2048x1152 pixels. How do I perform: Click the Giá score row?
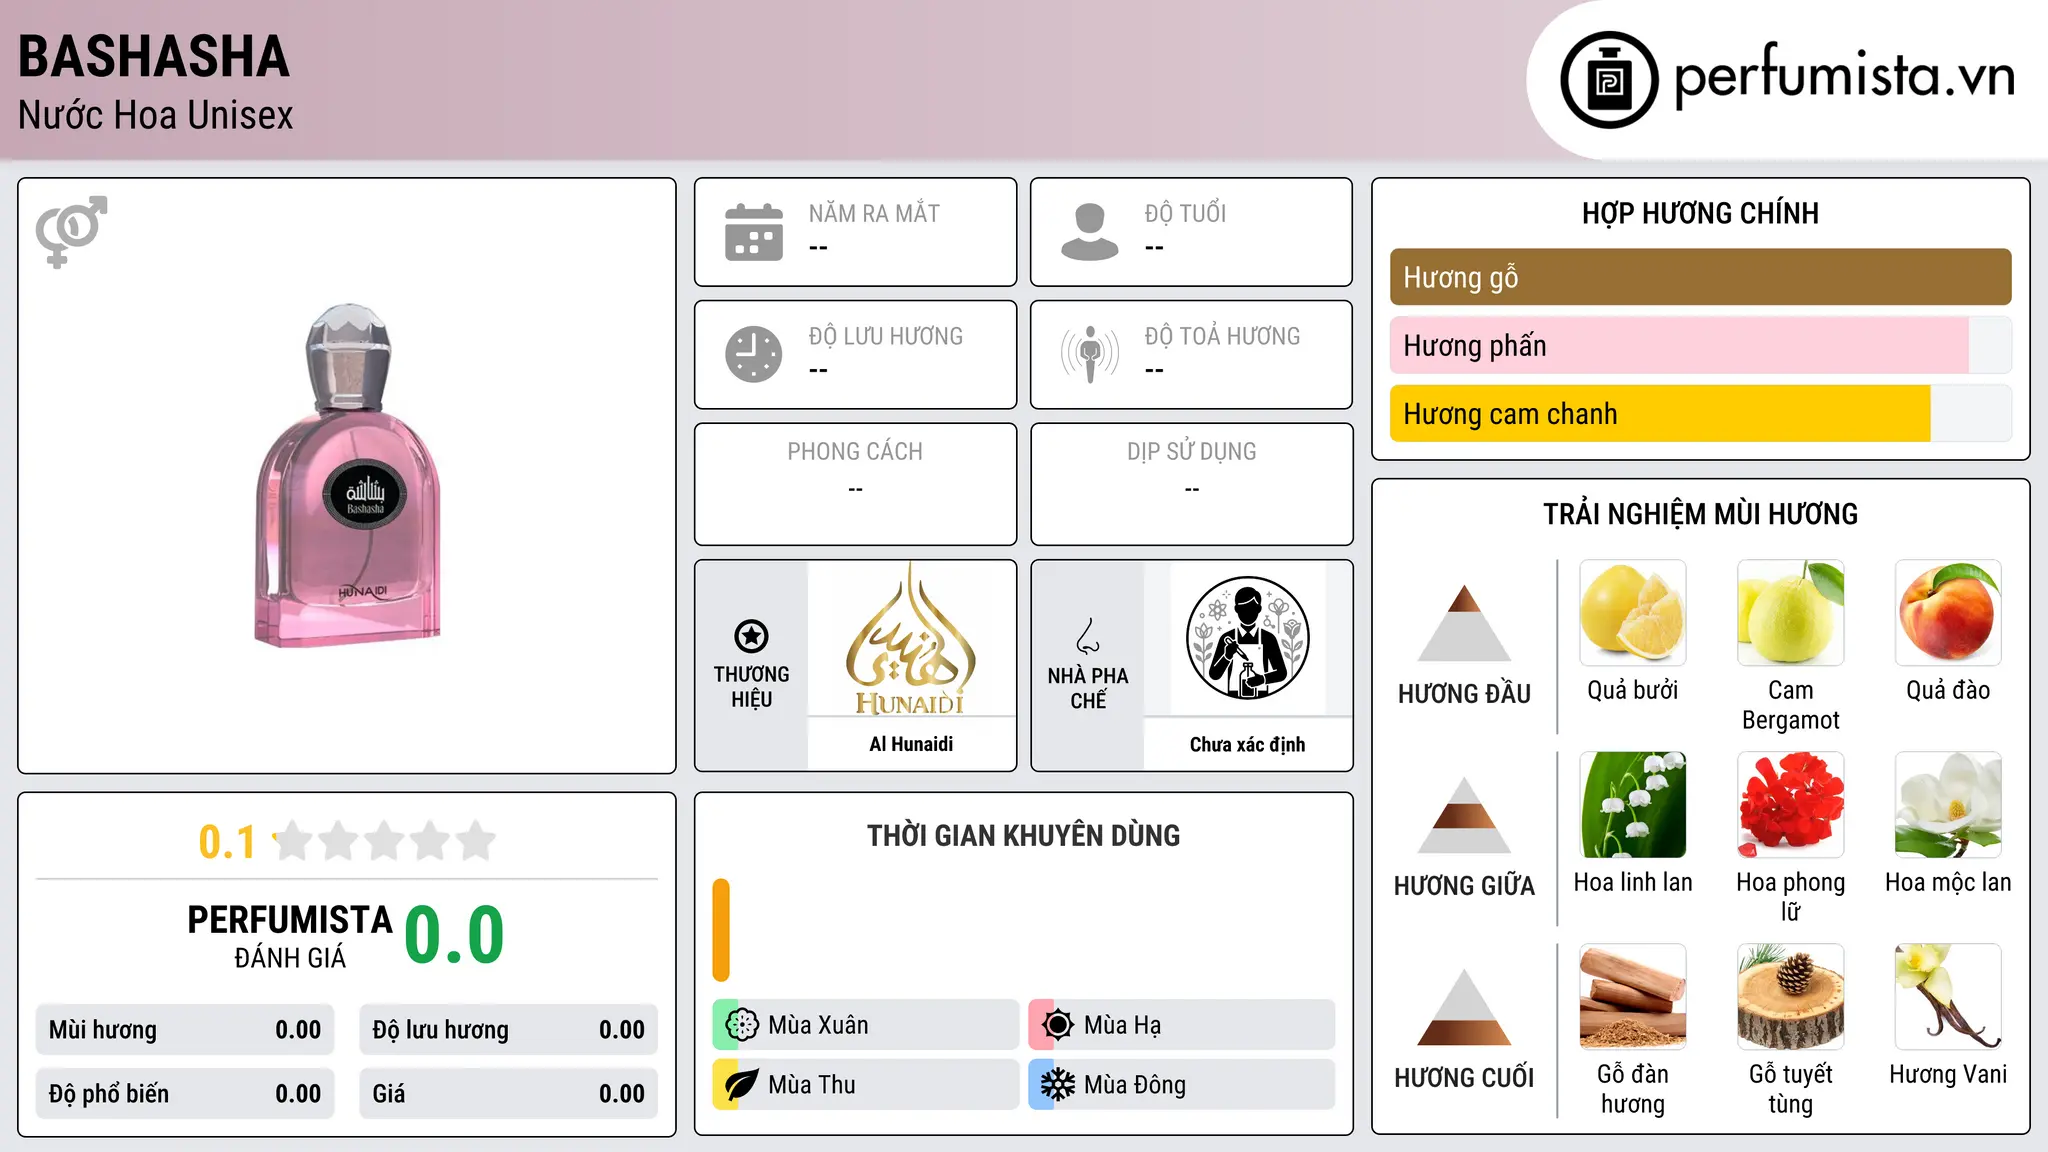tap(508, 1094)
